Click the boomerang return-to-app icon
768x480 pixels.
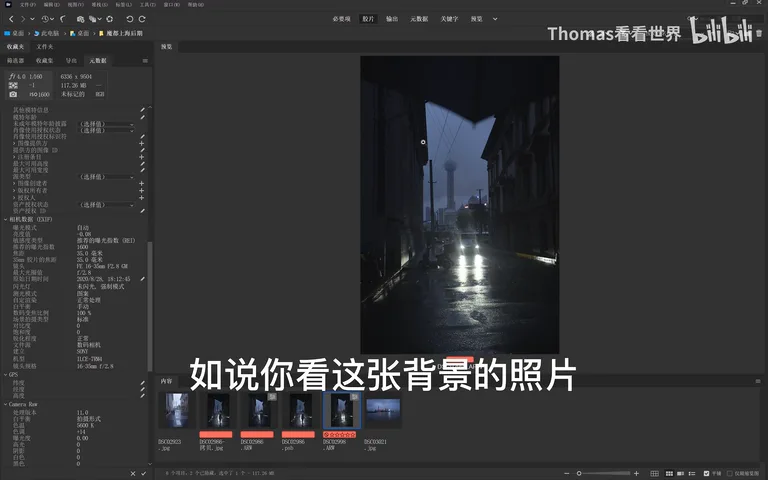click(x=63, y=19)
